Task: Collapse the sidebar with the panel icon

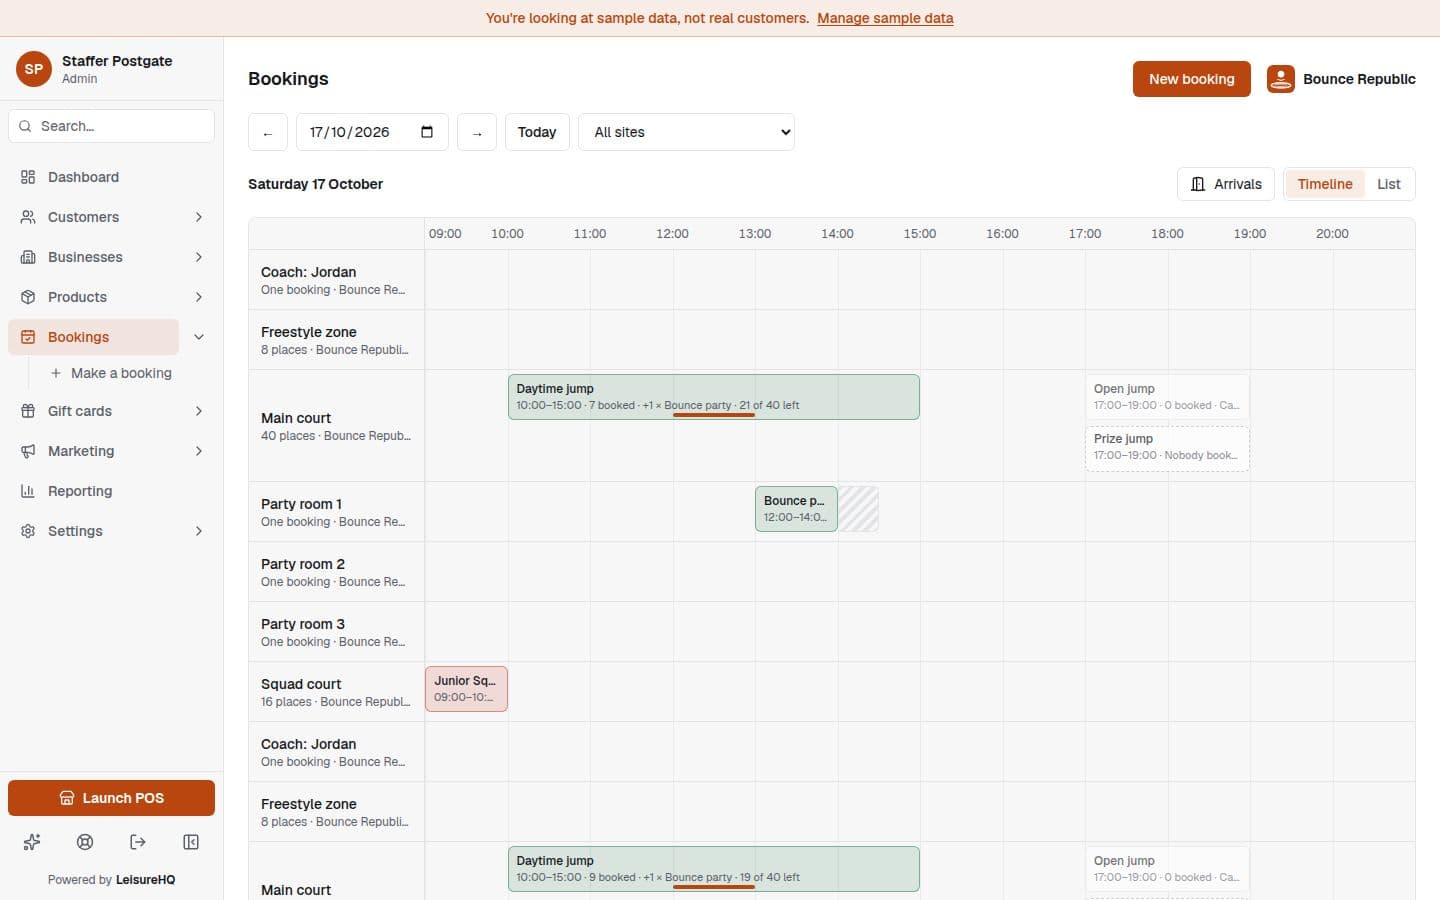Action: pos(191,842)
